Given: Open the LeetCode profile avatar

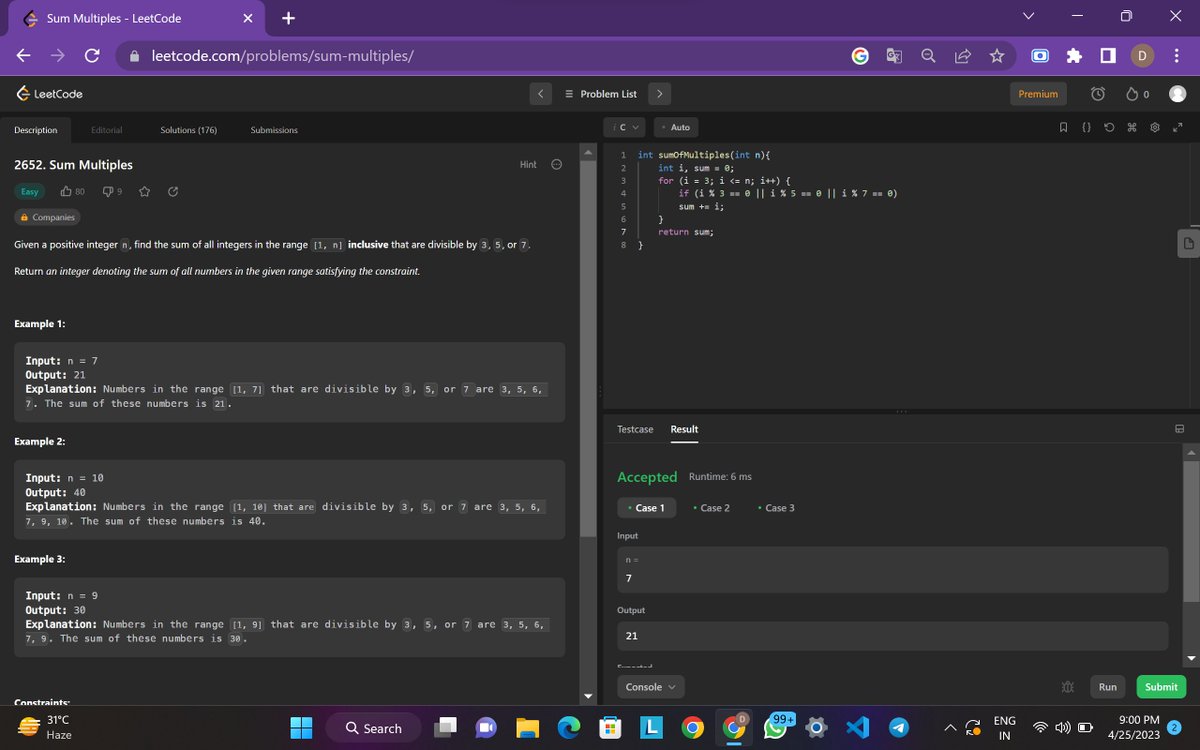Looking at the screenshot, I should [x=1177, y=94].
